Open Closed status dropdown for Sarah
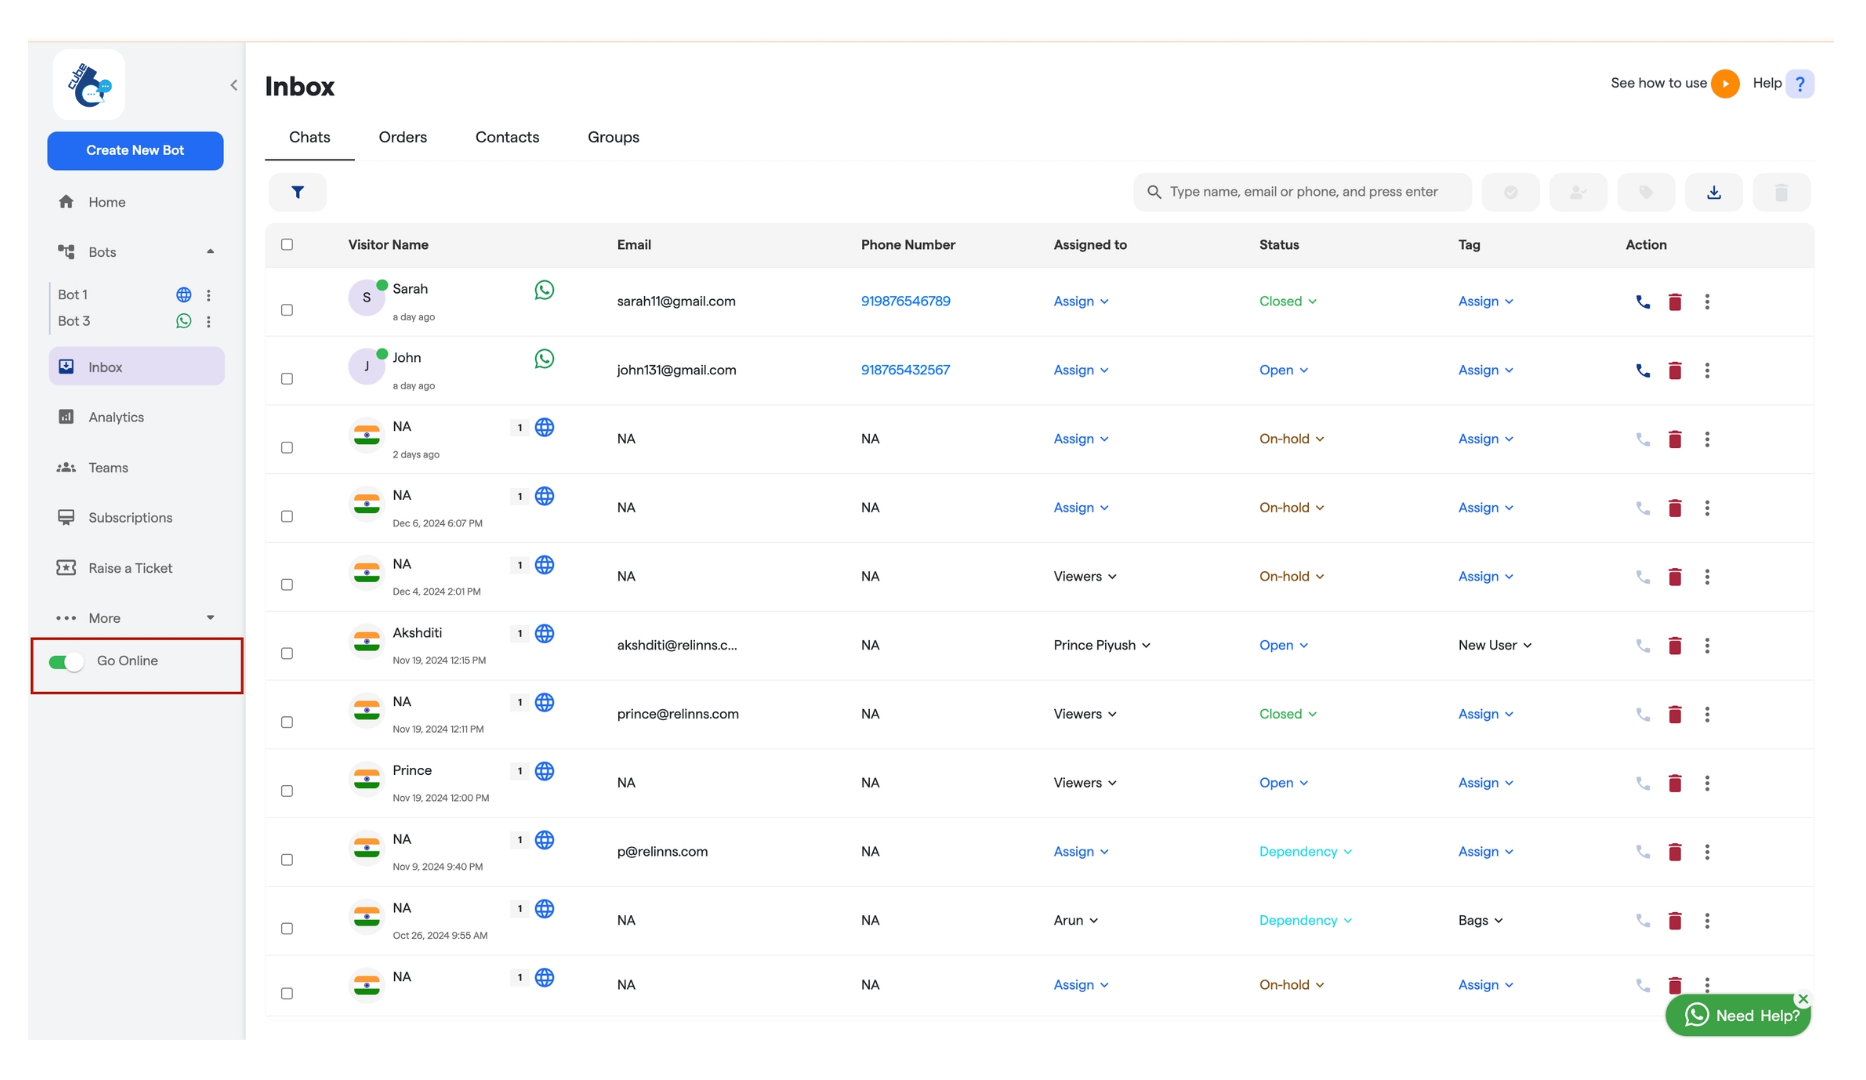 click(1288, 302)
